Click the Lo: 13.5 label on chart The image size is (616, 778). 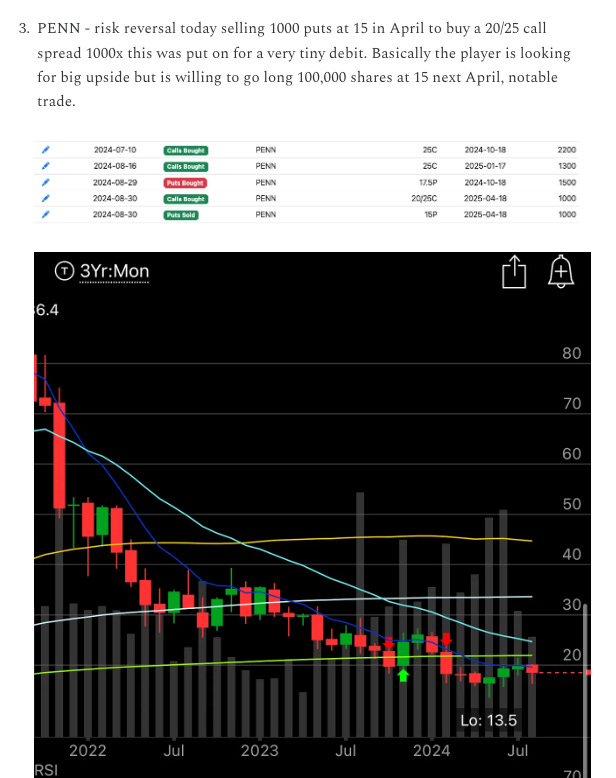(489, 720)
